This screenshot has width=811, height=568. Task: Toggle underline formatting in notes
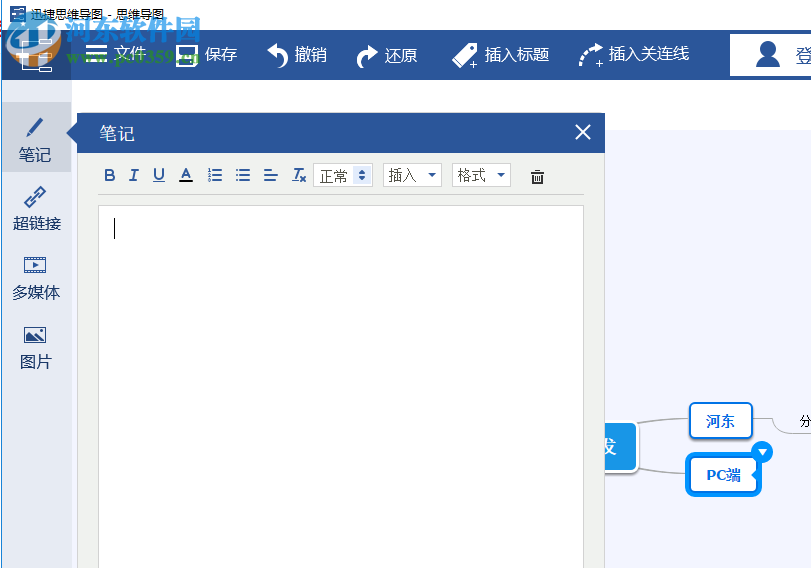pos(159,175)
